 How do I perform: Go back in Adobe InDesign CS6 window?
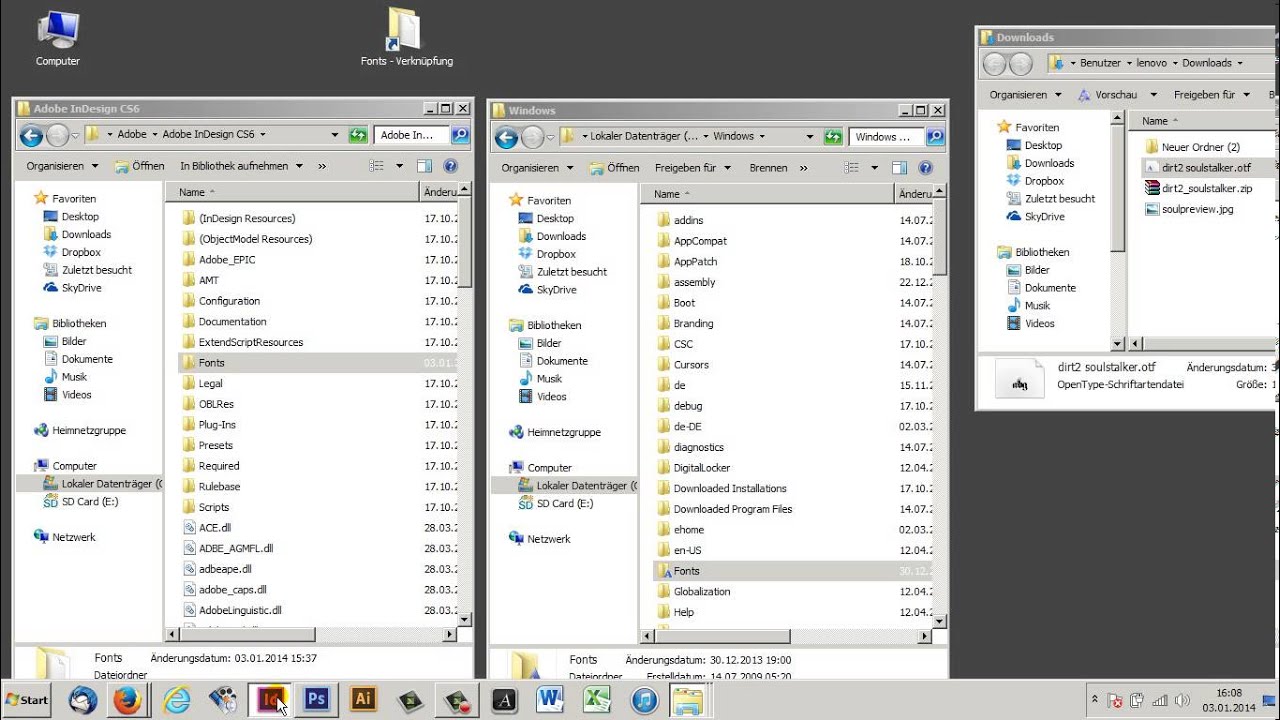coord(31,135)
